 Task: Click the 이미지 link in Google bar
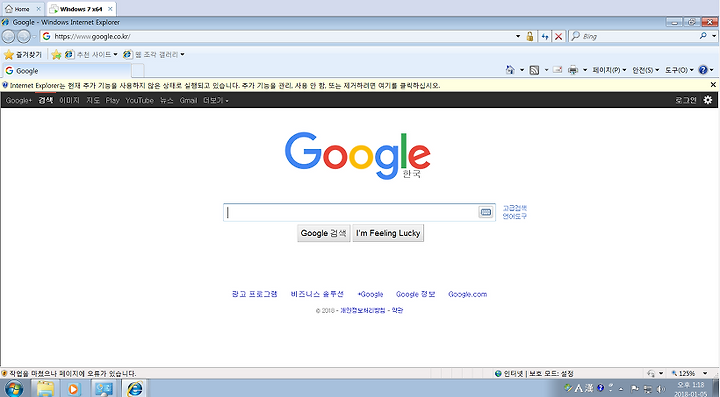69,100
